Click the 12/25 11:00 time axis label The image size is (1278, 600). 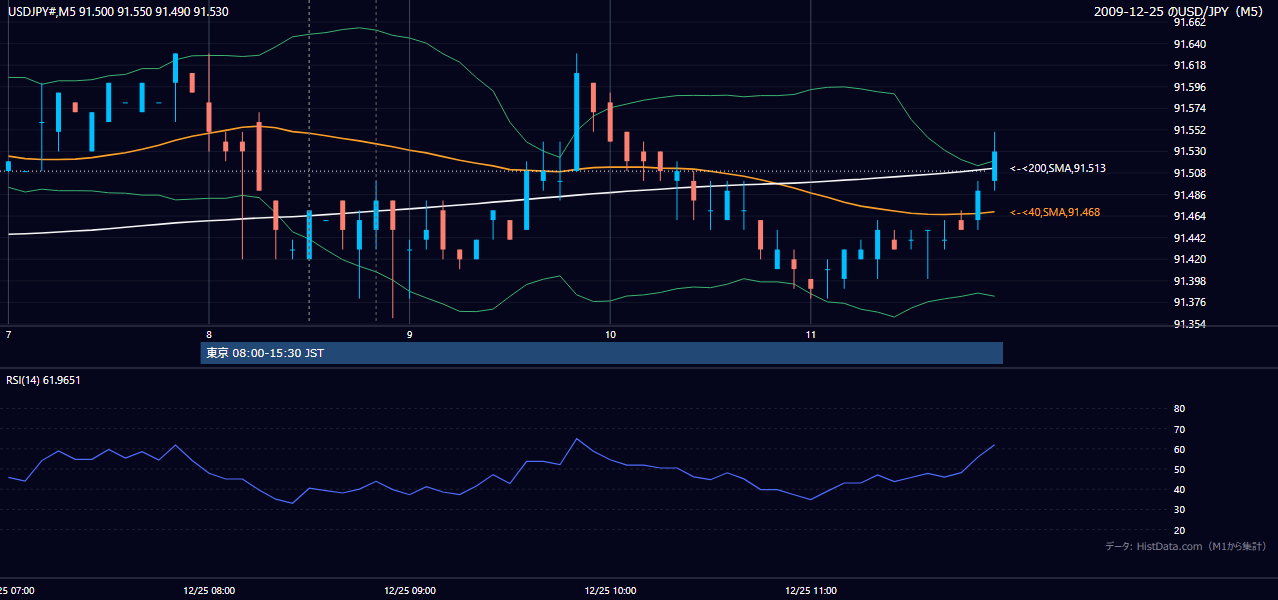(811, 590)
